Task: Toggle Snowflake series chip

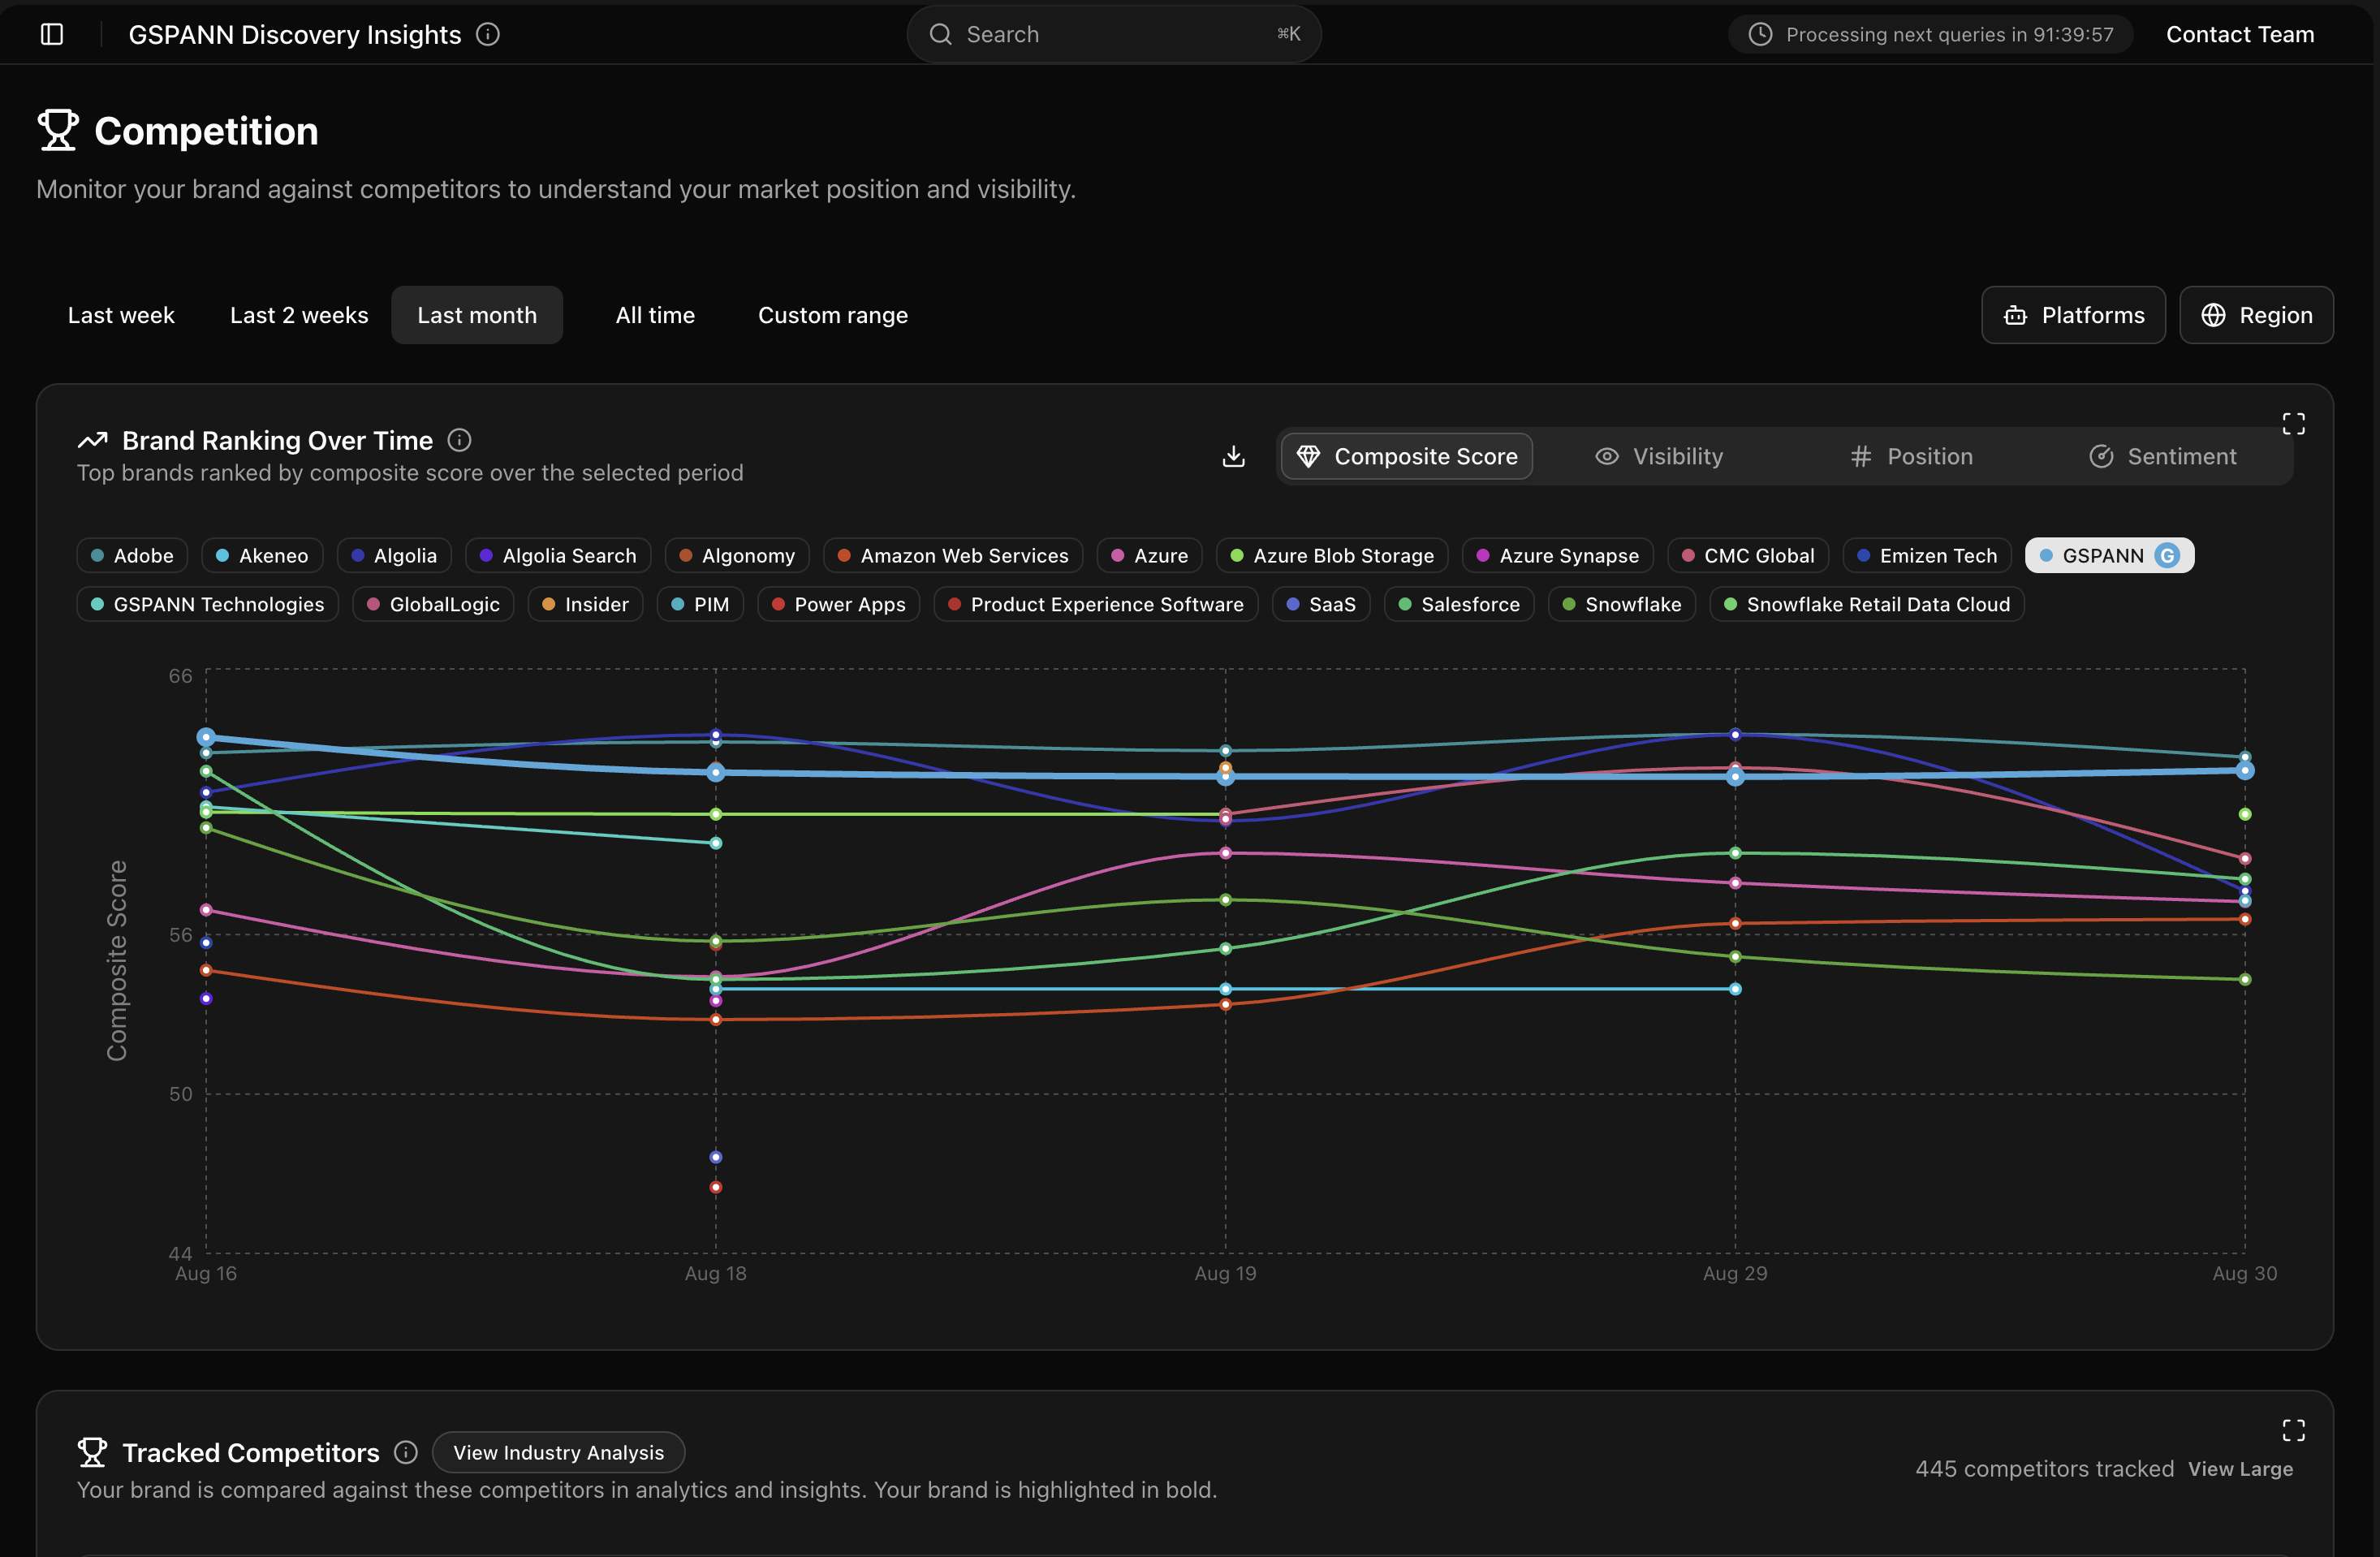Action: click(x=1621, y=604)
